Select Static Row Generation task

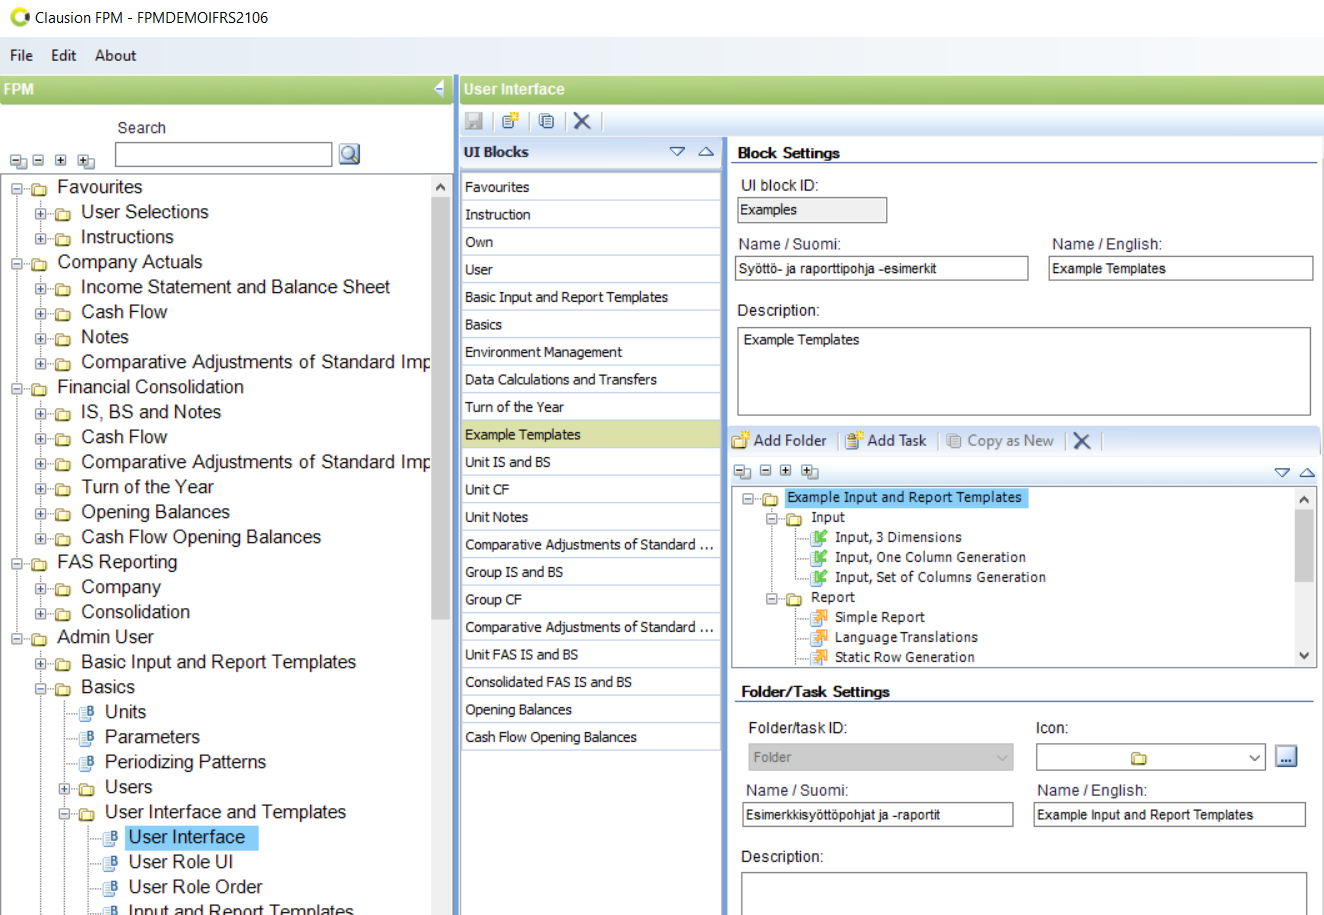pos(904,657)
